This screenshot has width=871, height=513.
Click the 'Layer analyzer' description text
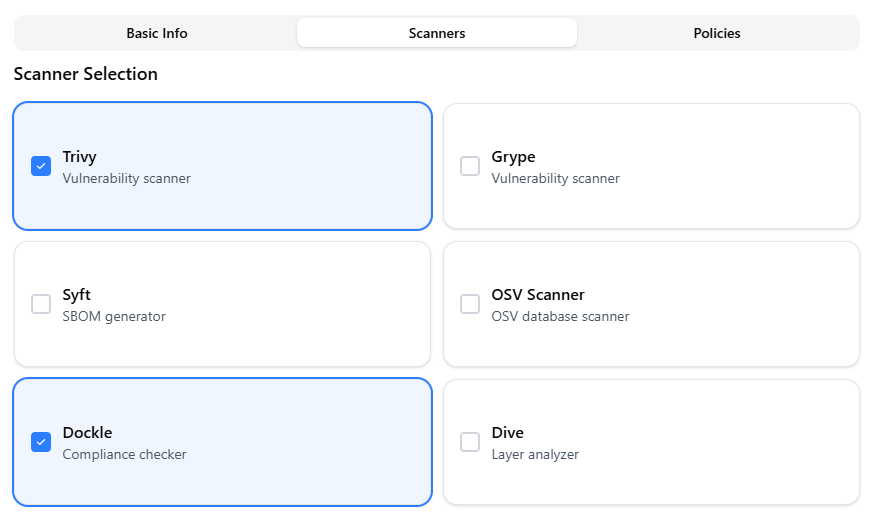pyautogui.click(x=535, y=454)
